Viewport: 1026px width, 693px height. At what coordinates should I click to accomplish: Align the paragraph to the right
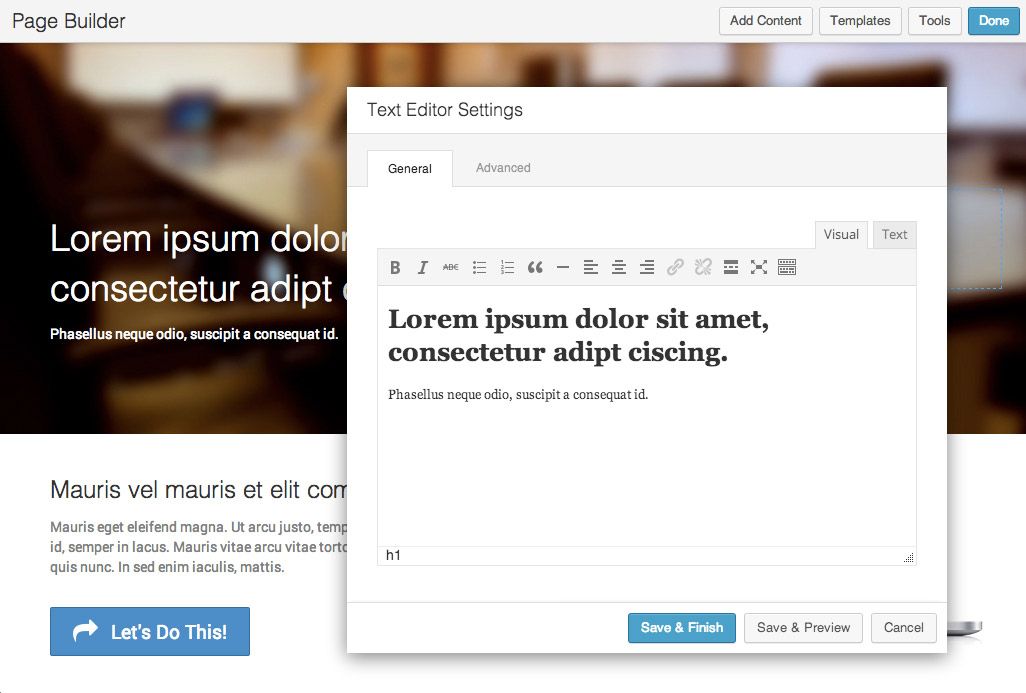click(647, 267)
